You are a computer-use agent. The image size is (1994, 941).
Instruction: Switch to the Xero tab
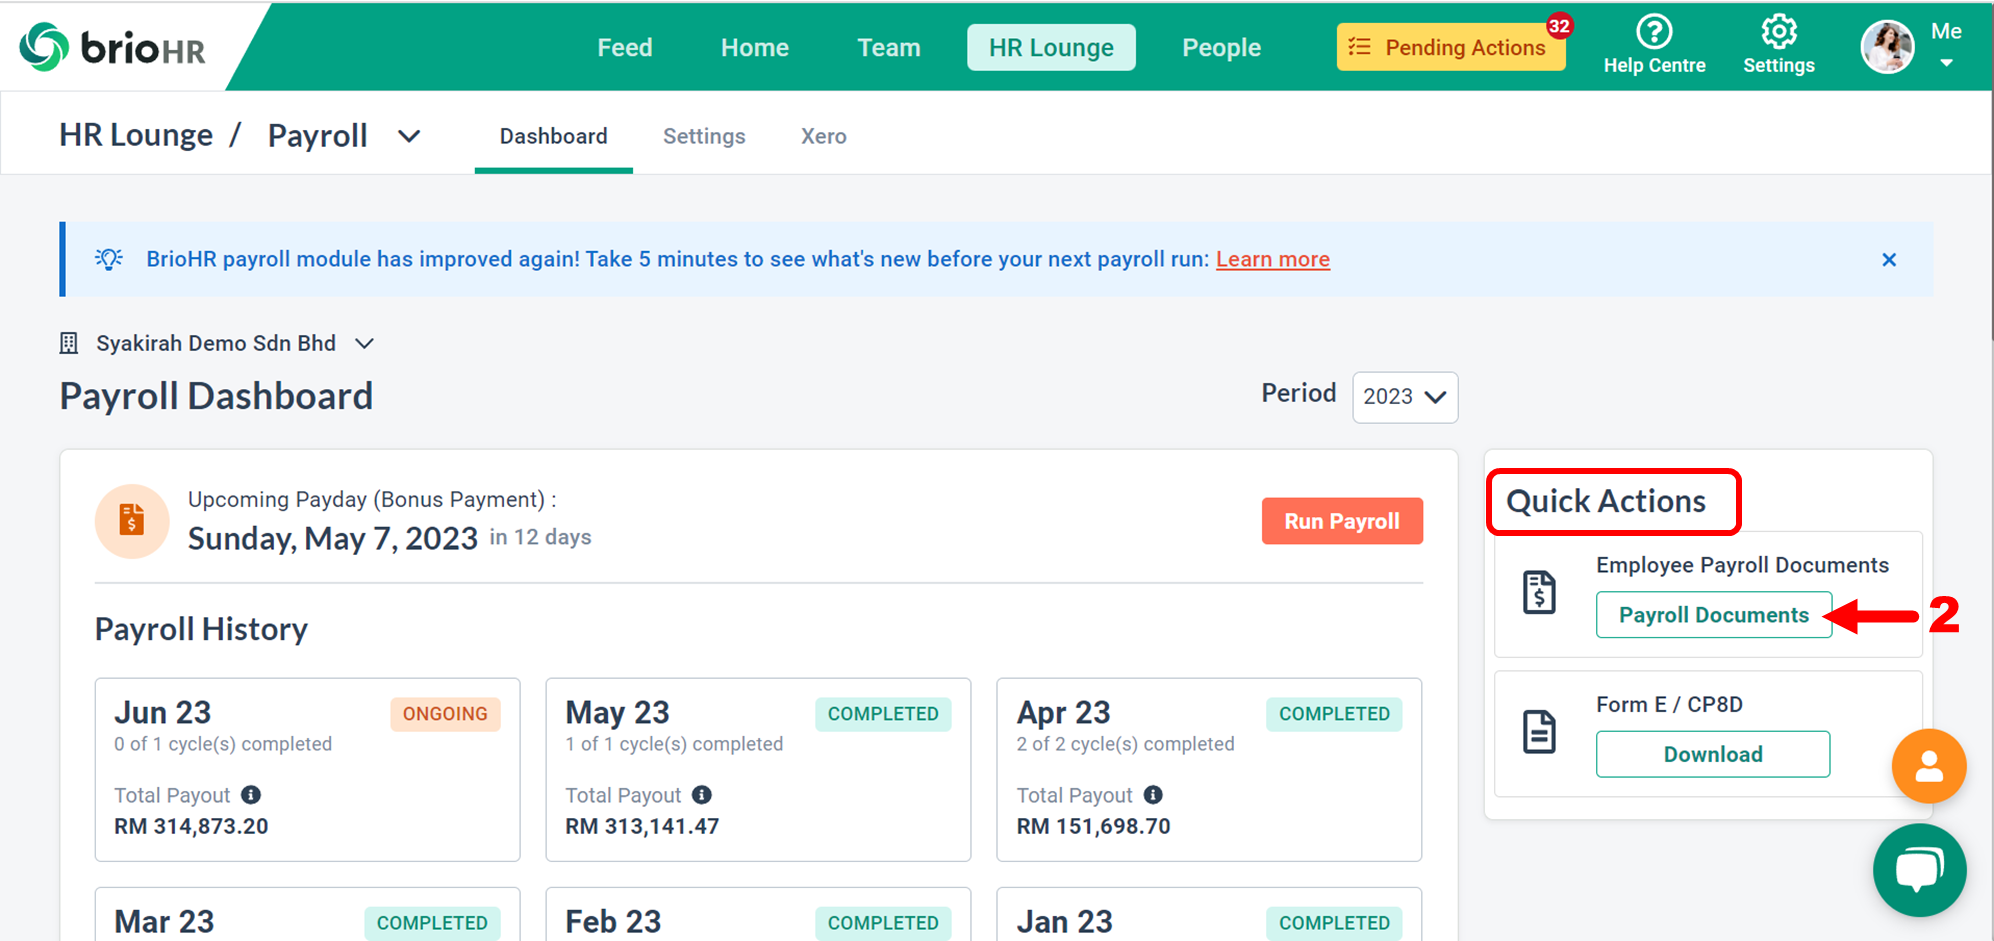pos(824,136)
